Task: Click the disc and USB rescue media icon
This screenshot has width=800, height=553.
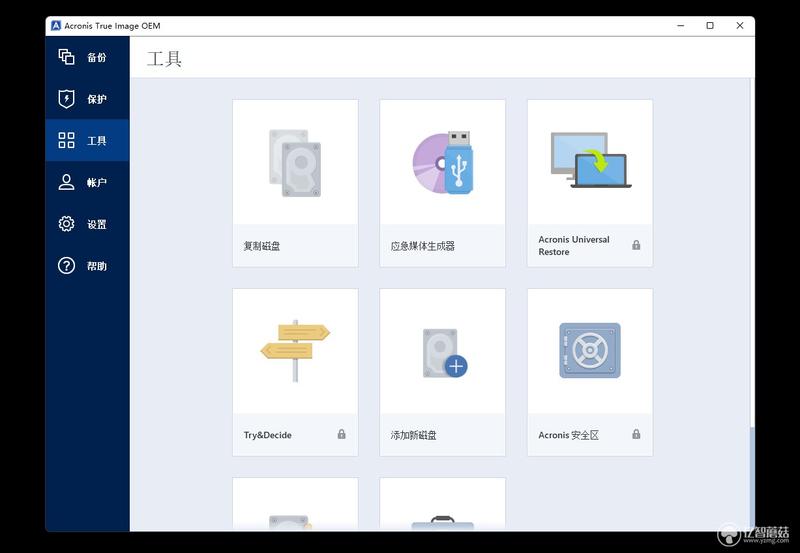Action: 443,163
